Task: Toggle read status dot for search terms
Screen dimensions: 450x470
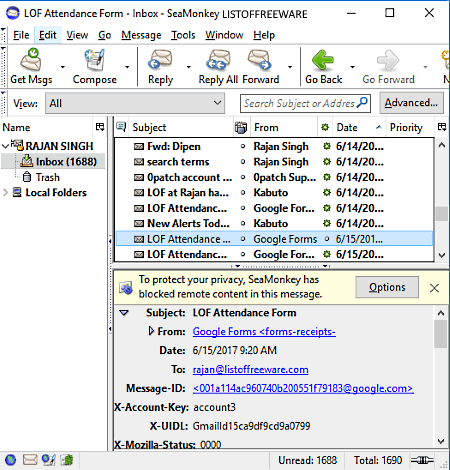Action: (243, 162)
